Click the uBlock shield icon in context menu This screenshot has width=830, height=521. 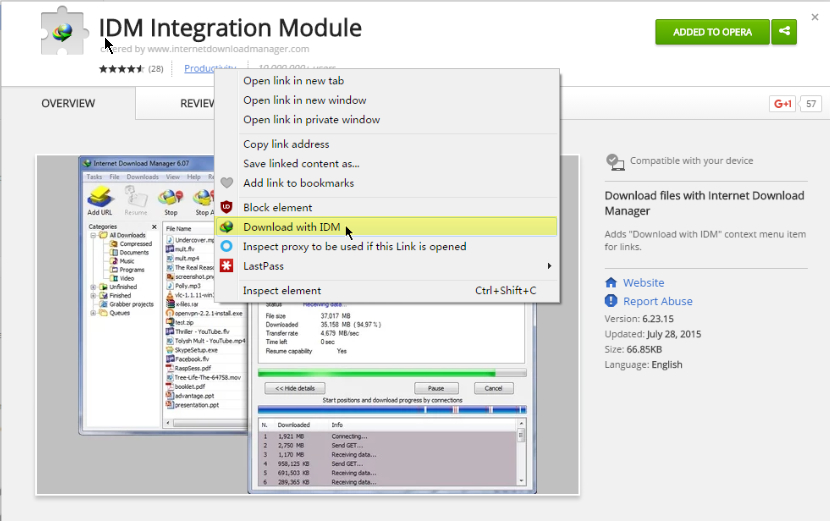[227, 207]
